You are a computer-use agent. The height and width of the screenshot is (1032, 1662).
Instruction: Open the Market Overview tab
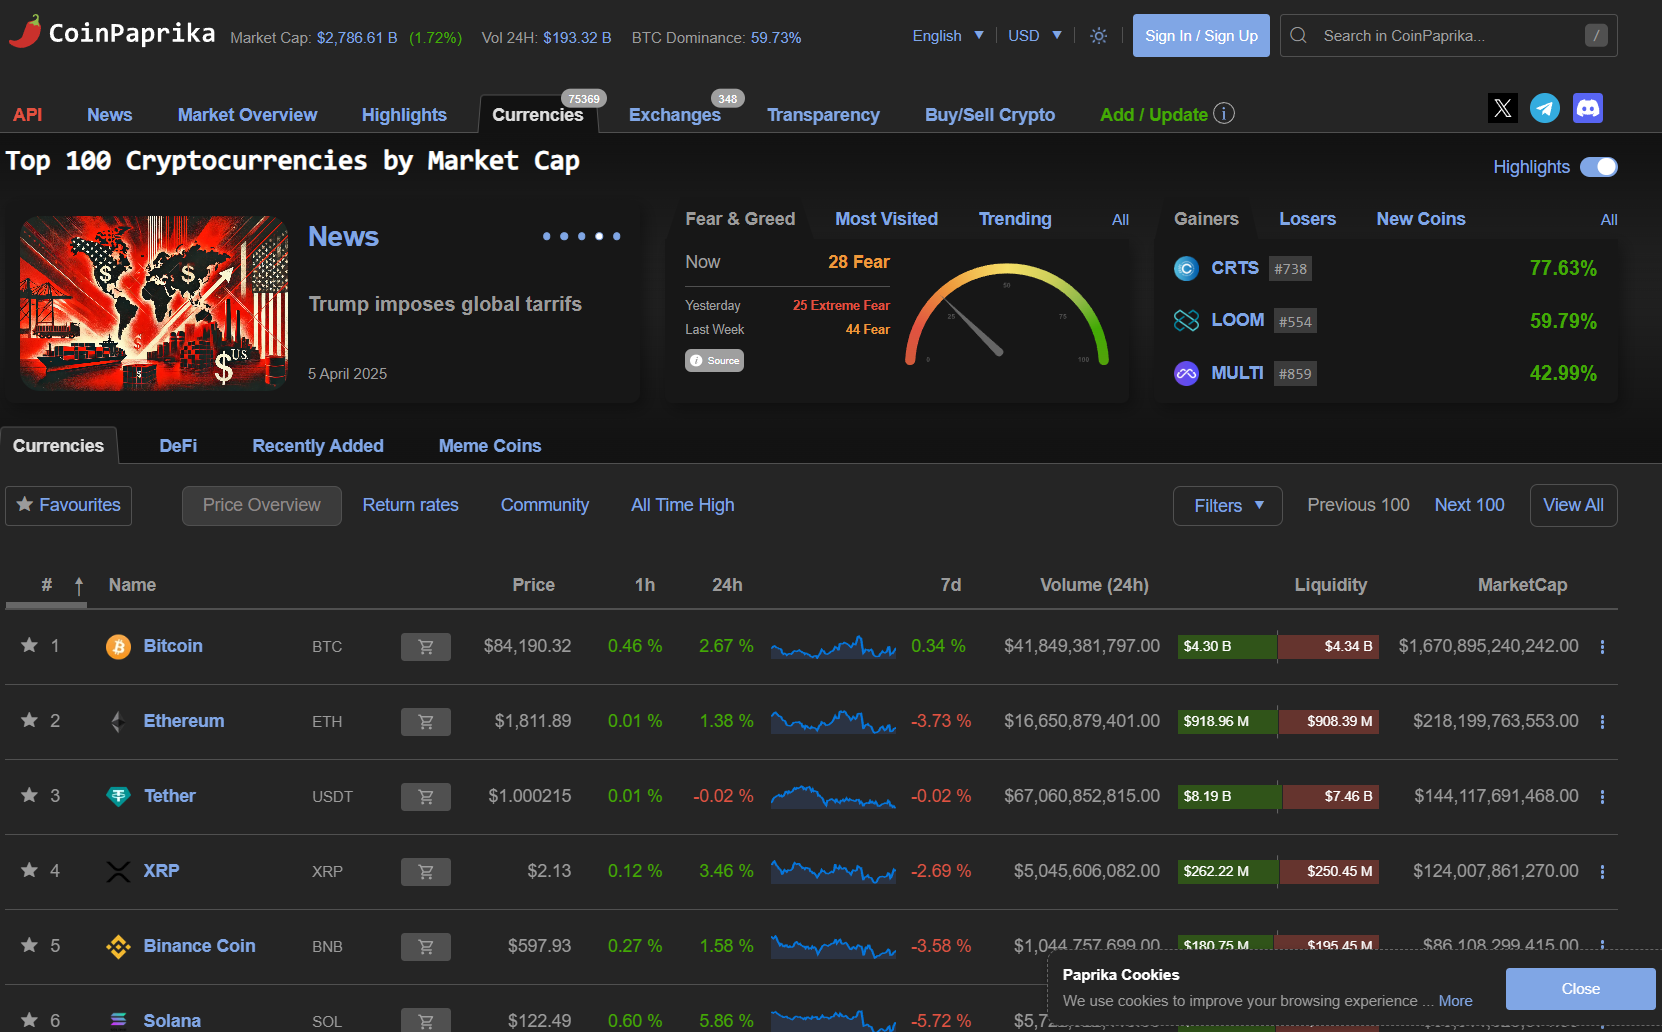(247, 115)
